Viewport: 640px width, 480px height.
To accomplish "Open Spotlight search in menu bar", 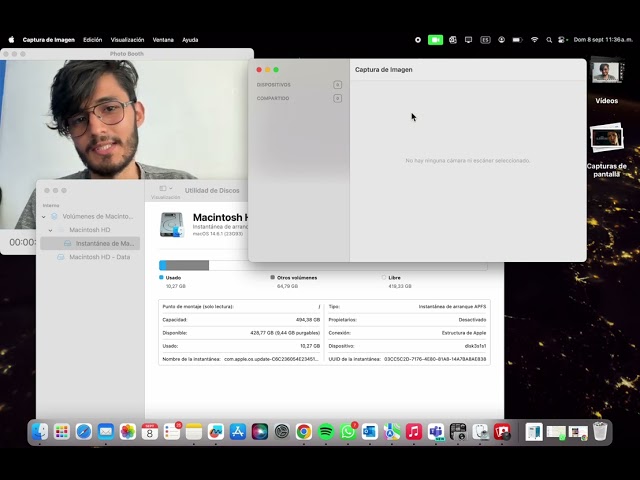I will 549,40.
